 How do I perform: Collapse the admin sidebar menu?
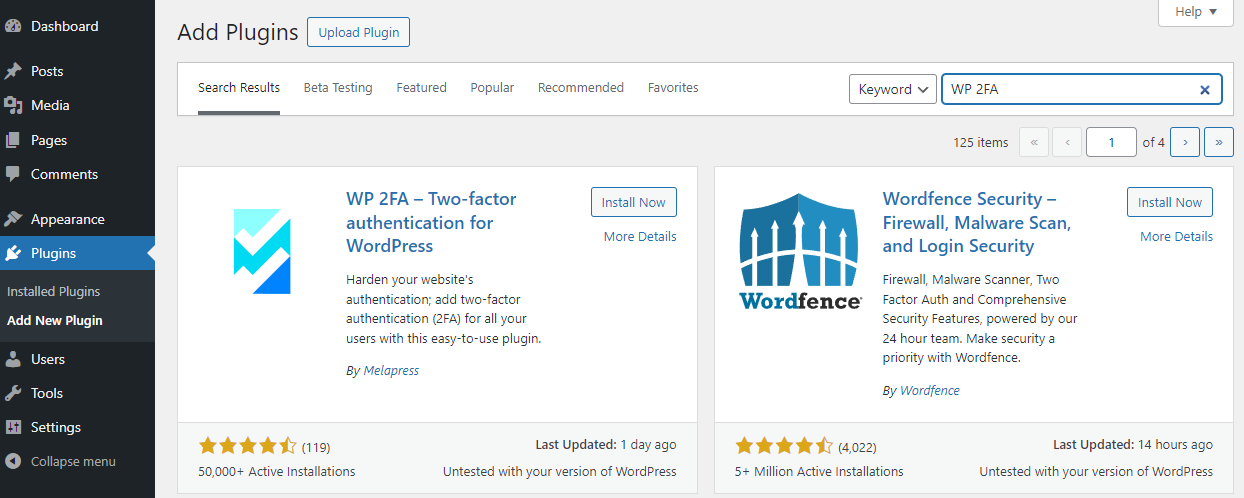[x=60, y=461]
